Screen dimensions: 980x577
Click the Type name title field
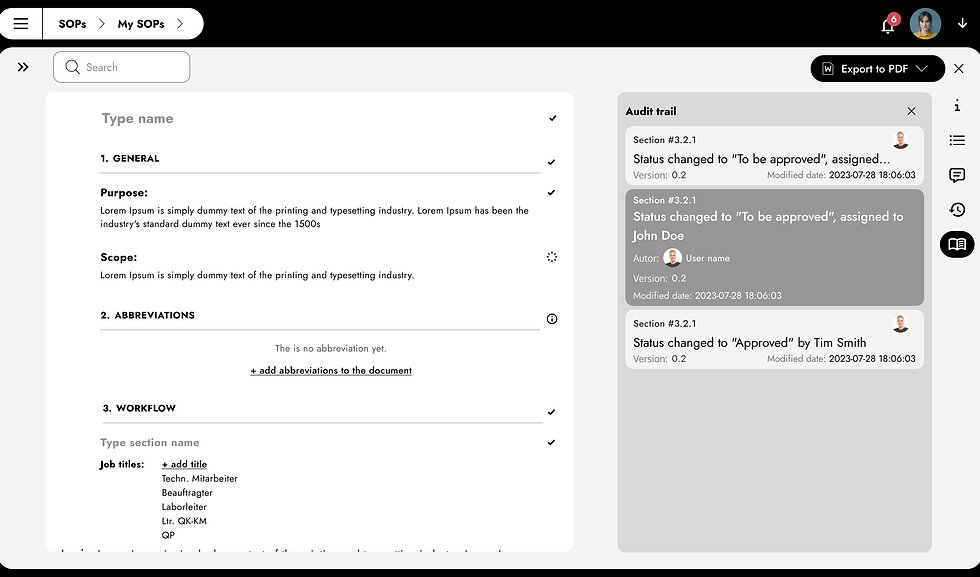(138, 119)
